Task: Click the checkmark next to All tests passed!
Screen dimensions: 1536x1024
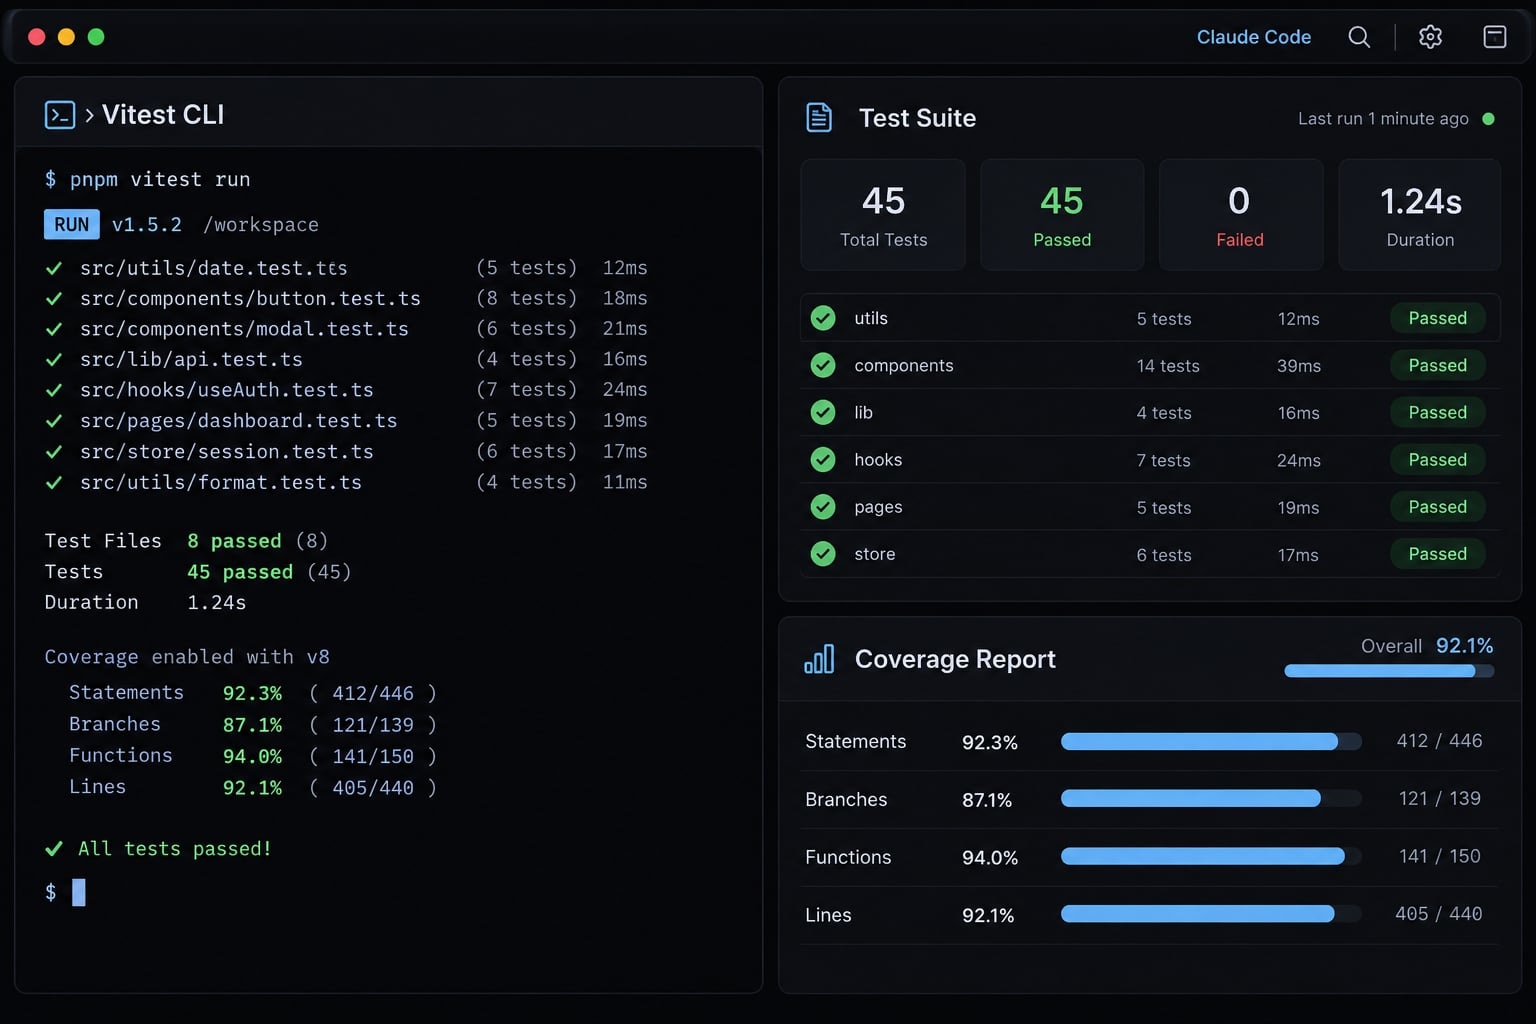Action: click(x=54, y=849)
